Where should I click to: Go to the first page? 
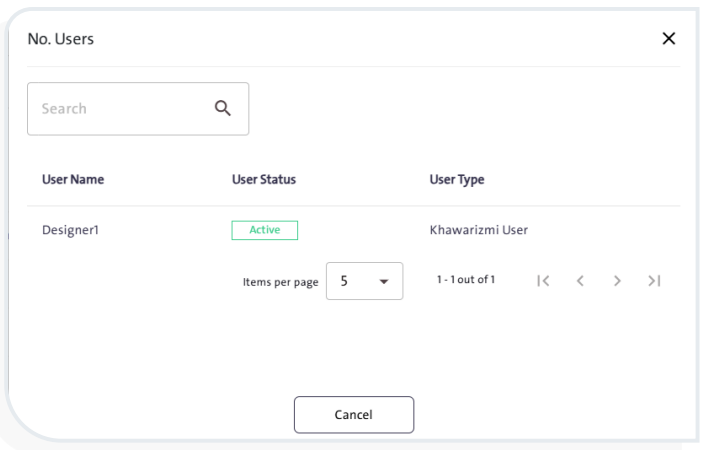click(x=543, y=281)
